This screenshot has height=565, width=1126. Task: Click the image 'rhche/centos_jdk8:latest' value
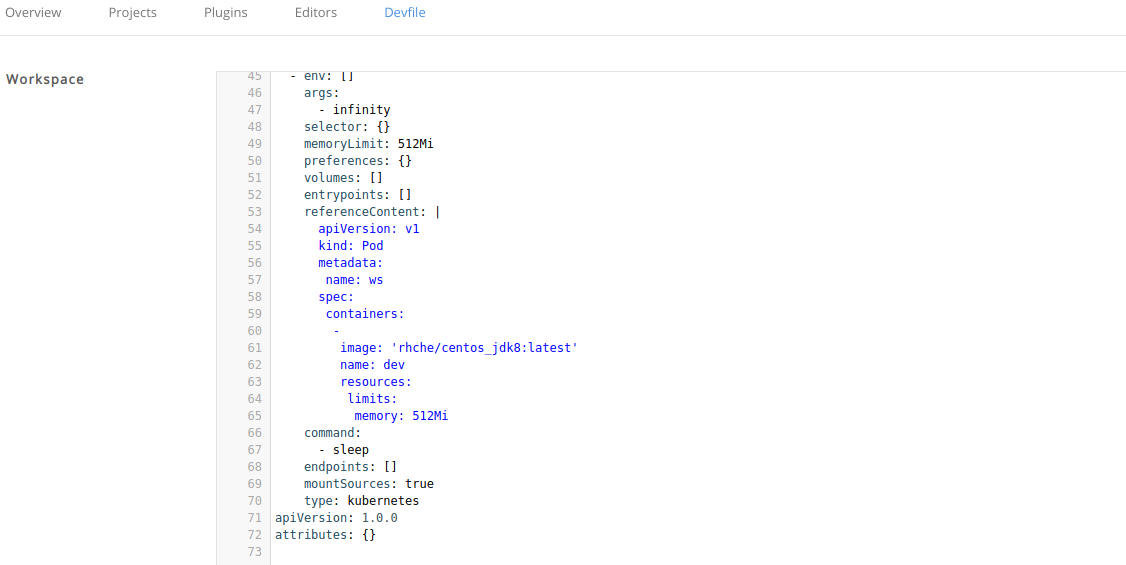485,348
